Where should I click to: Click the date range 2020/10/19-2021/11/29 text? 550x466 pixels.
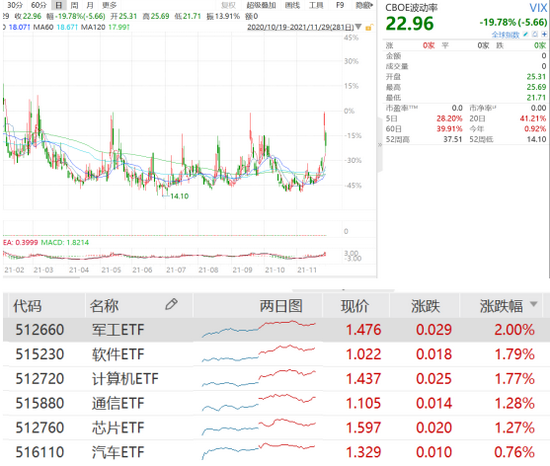pos(301,27)
